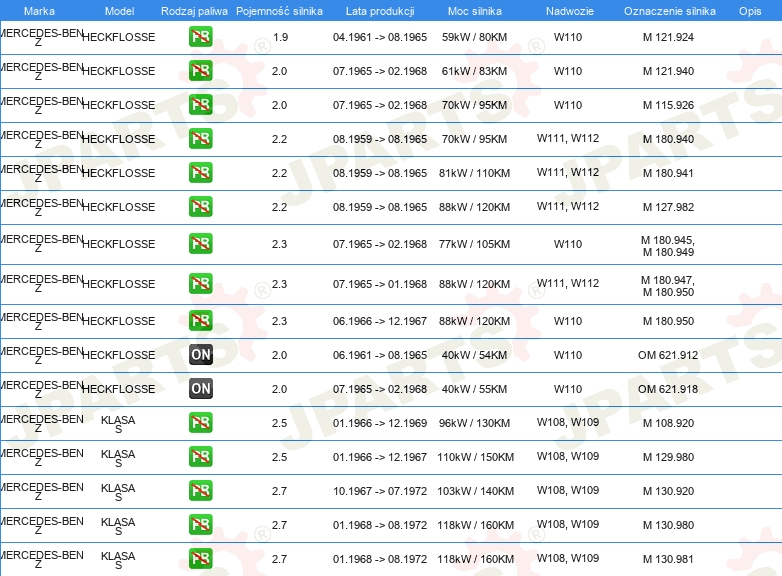Select engine code M 115.926
This screenshot has width=782, height=576.
[668, 105]
